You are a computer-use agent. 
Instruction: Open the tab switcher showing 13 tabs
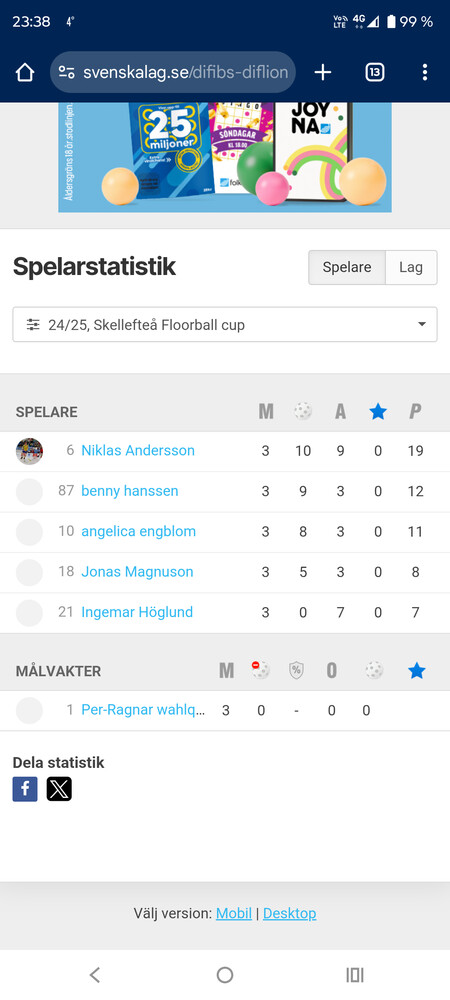(x=375, y=73)
